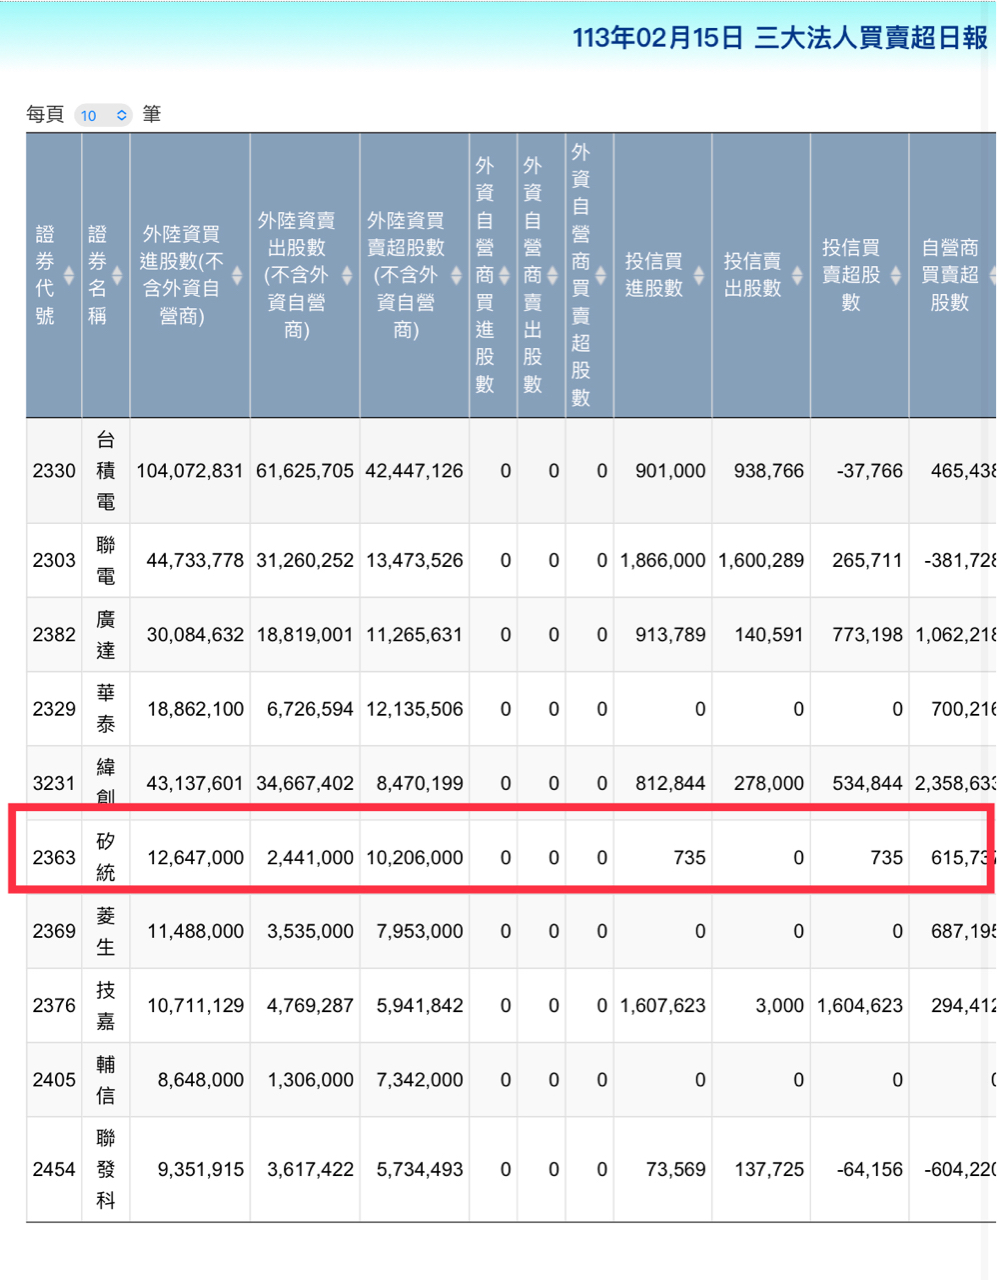Click the 外陸資買進股數 header text
This screenshot has height=1280, width=997.
181,275
